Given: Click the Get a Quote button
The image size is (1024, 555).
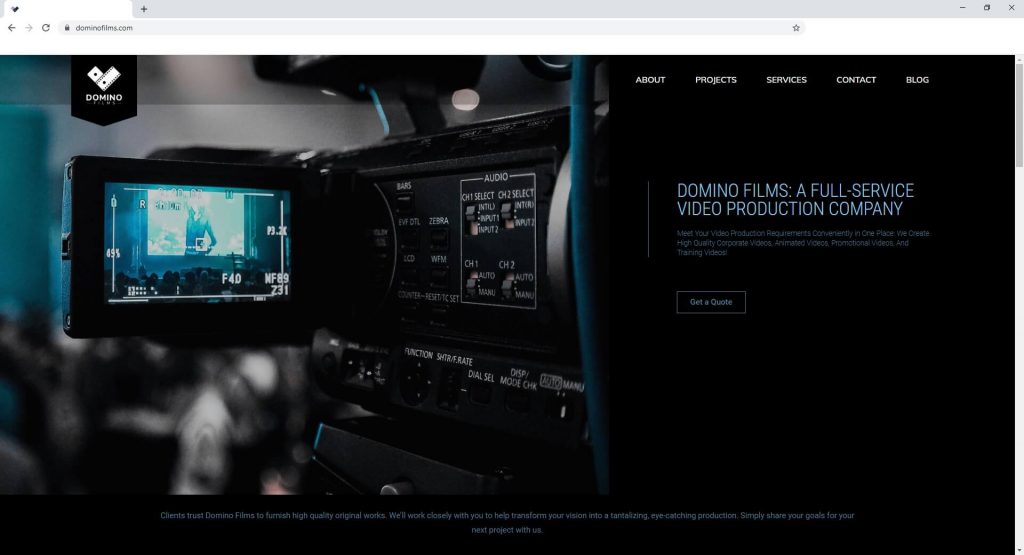Looking at the screenshot, I should [711, 302].
